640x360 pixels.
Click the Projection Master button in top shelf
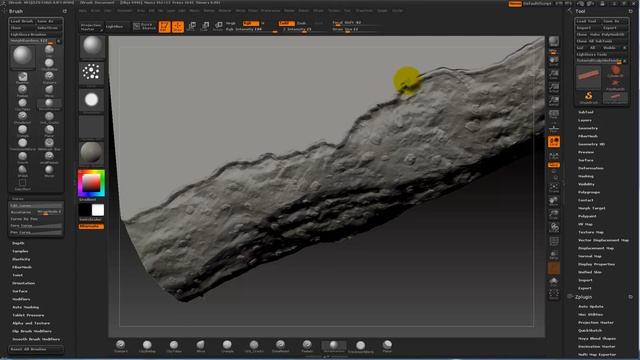(91, 27)
